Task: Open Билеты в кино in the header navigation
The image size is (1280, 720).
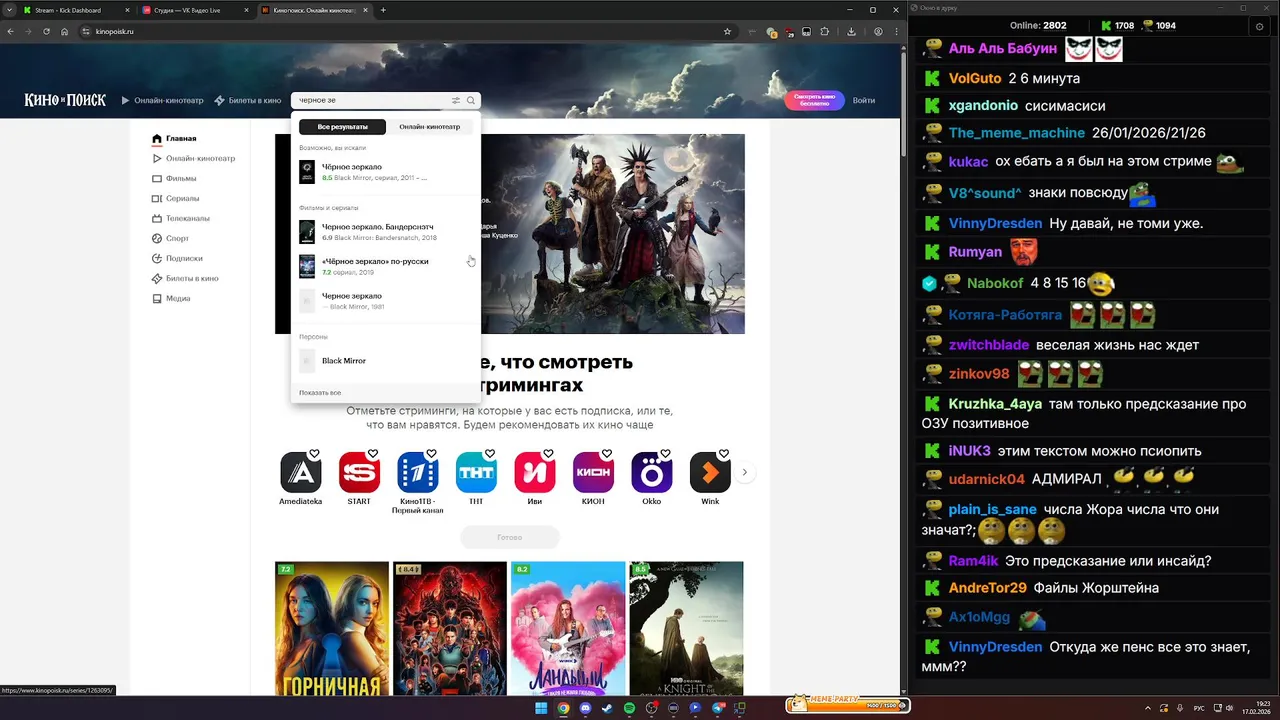Action: [x=248, y=100]
